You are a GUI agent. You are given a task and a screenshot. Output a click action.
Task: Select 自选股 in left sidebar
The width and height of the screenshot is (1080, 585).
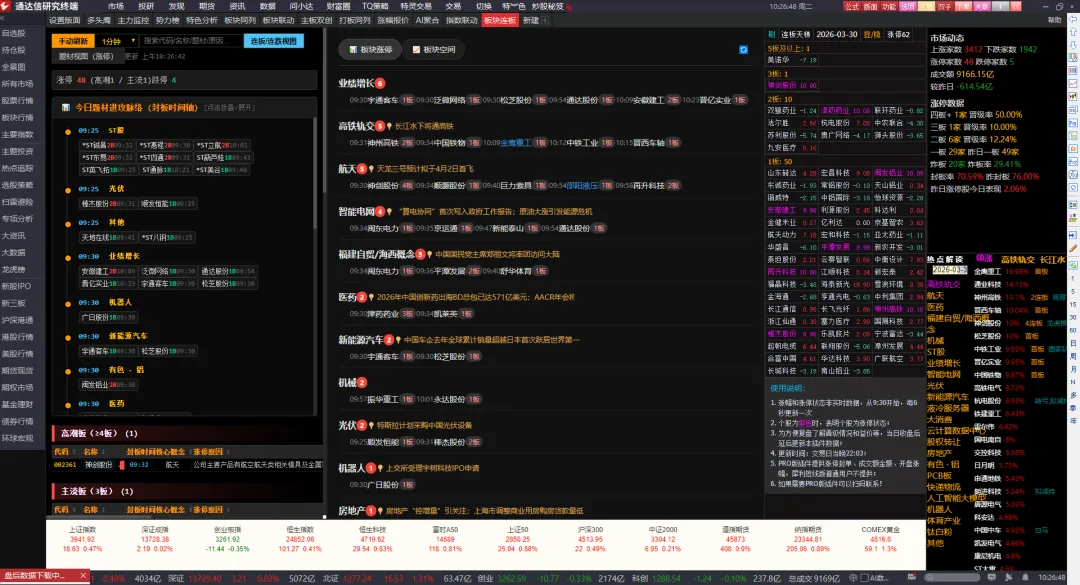pyautogui.click(x=13, y=33)
